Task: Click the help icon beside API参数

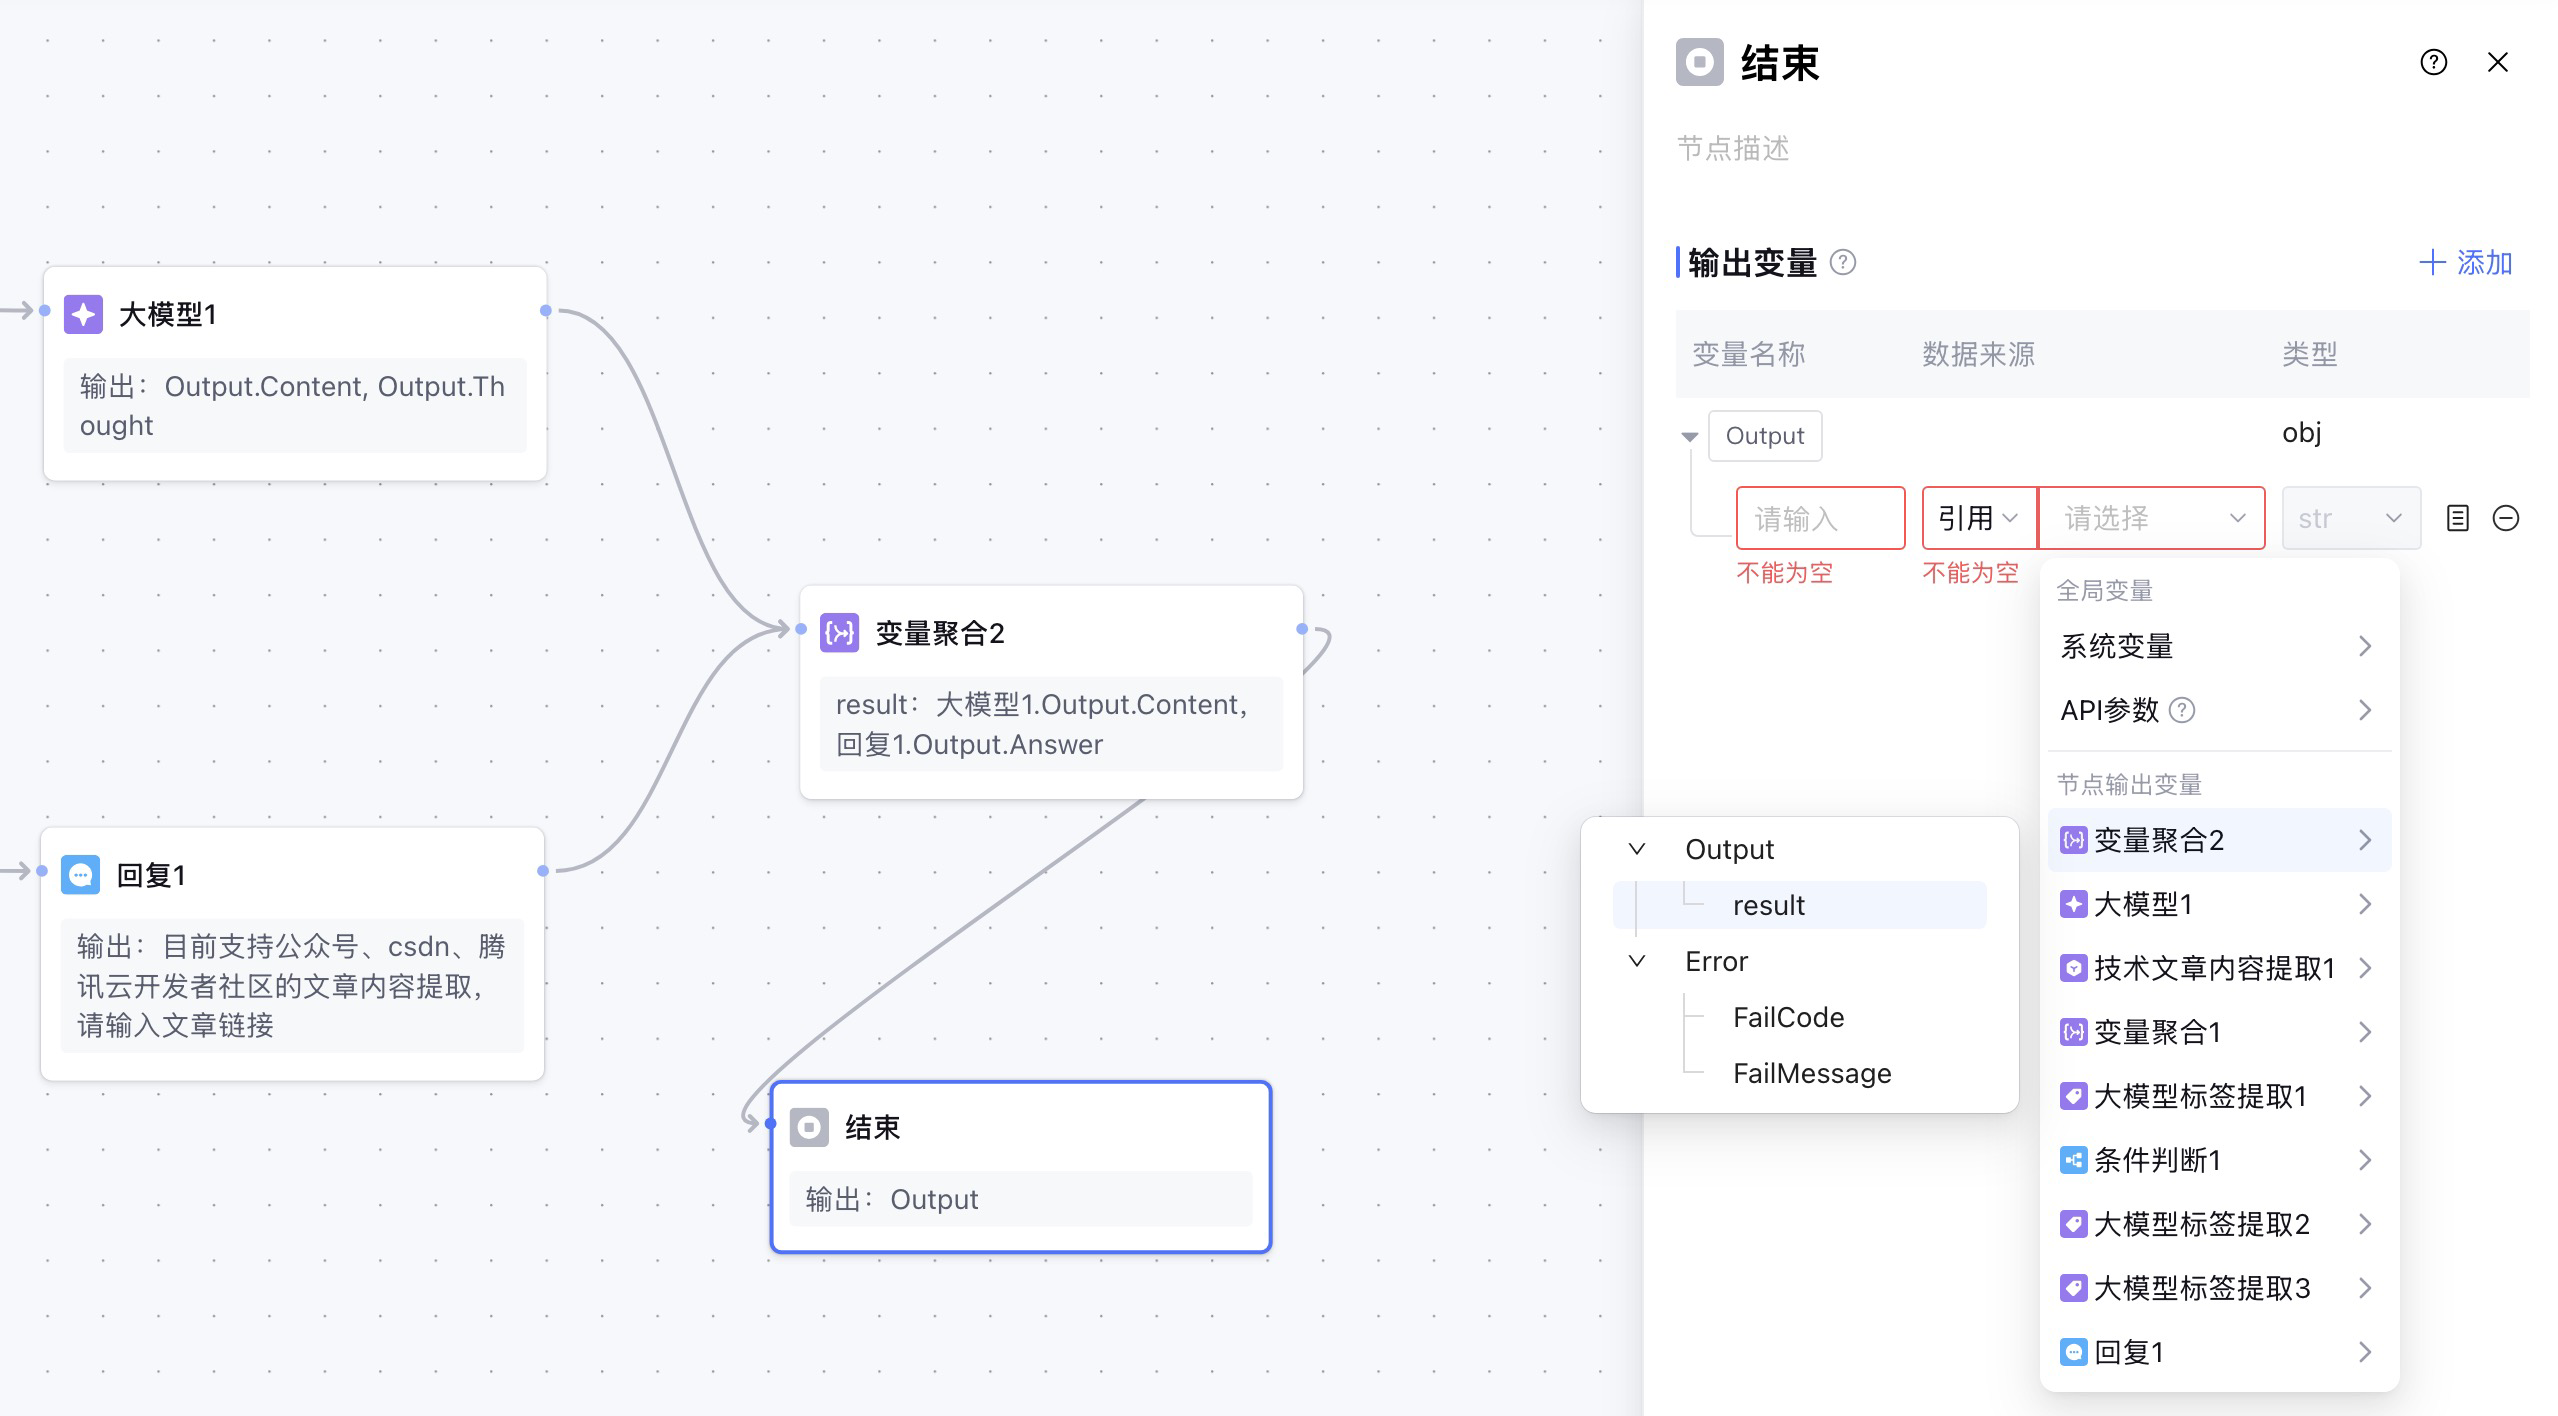Action: pyautogui.click(x=2183, y=710)
